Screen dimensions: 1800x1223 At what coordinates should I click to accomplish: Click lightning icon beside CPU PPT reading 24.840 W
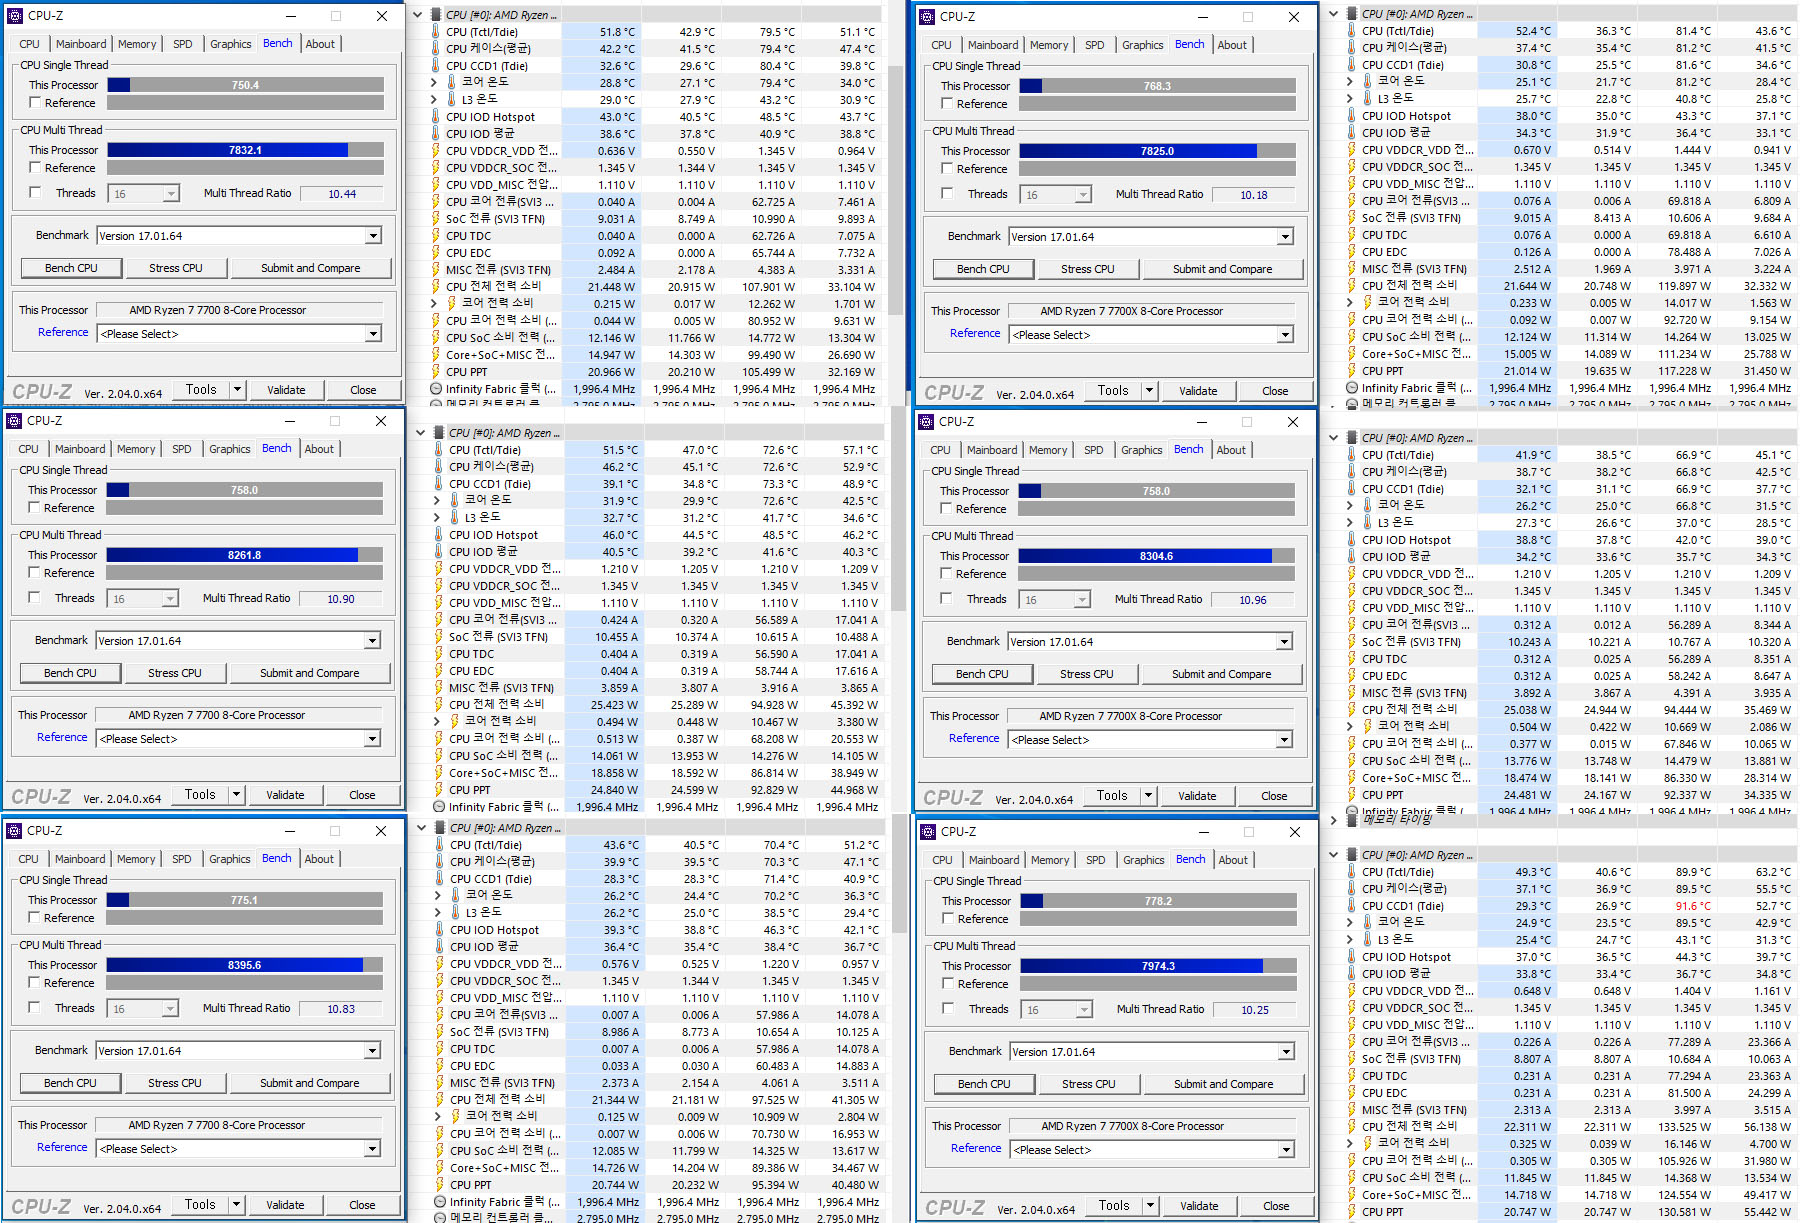click(x=439, y=790)
